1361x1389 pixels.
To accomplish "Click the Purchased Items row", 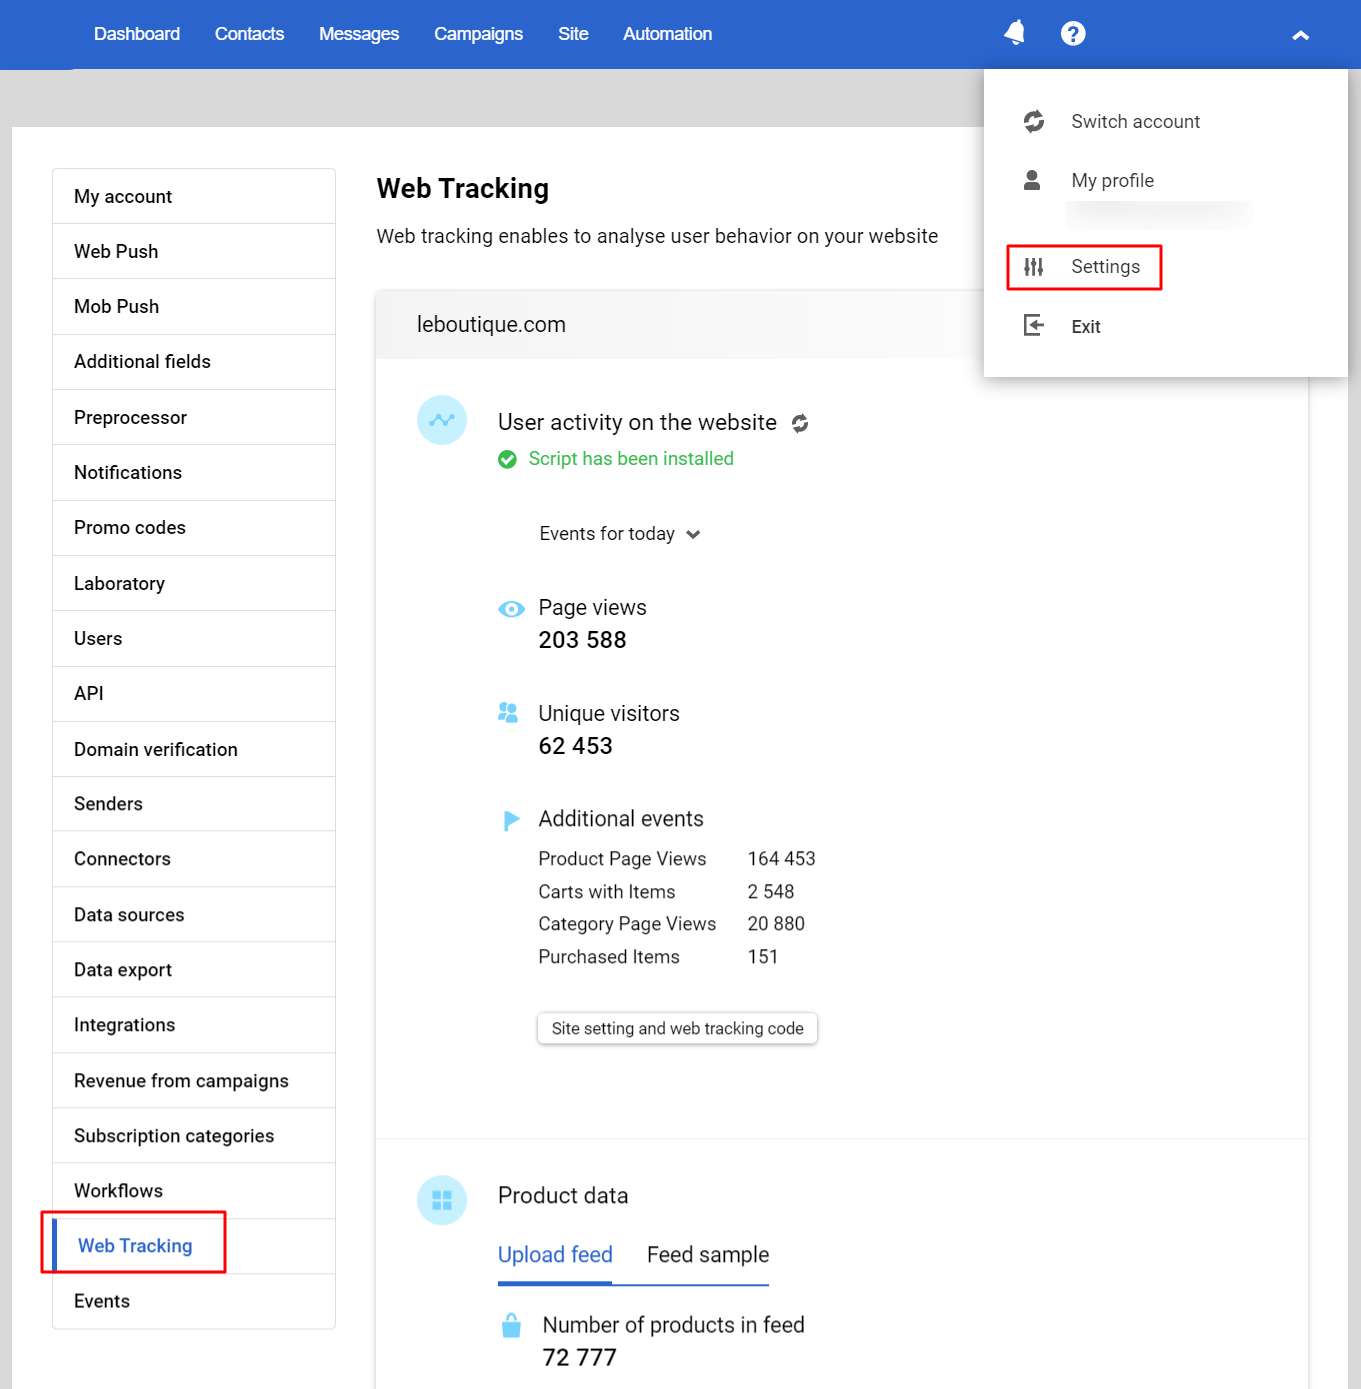I will (x=658, y=957).
